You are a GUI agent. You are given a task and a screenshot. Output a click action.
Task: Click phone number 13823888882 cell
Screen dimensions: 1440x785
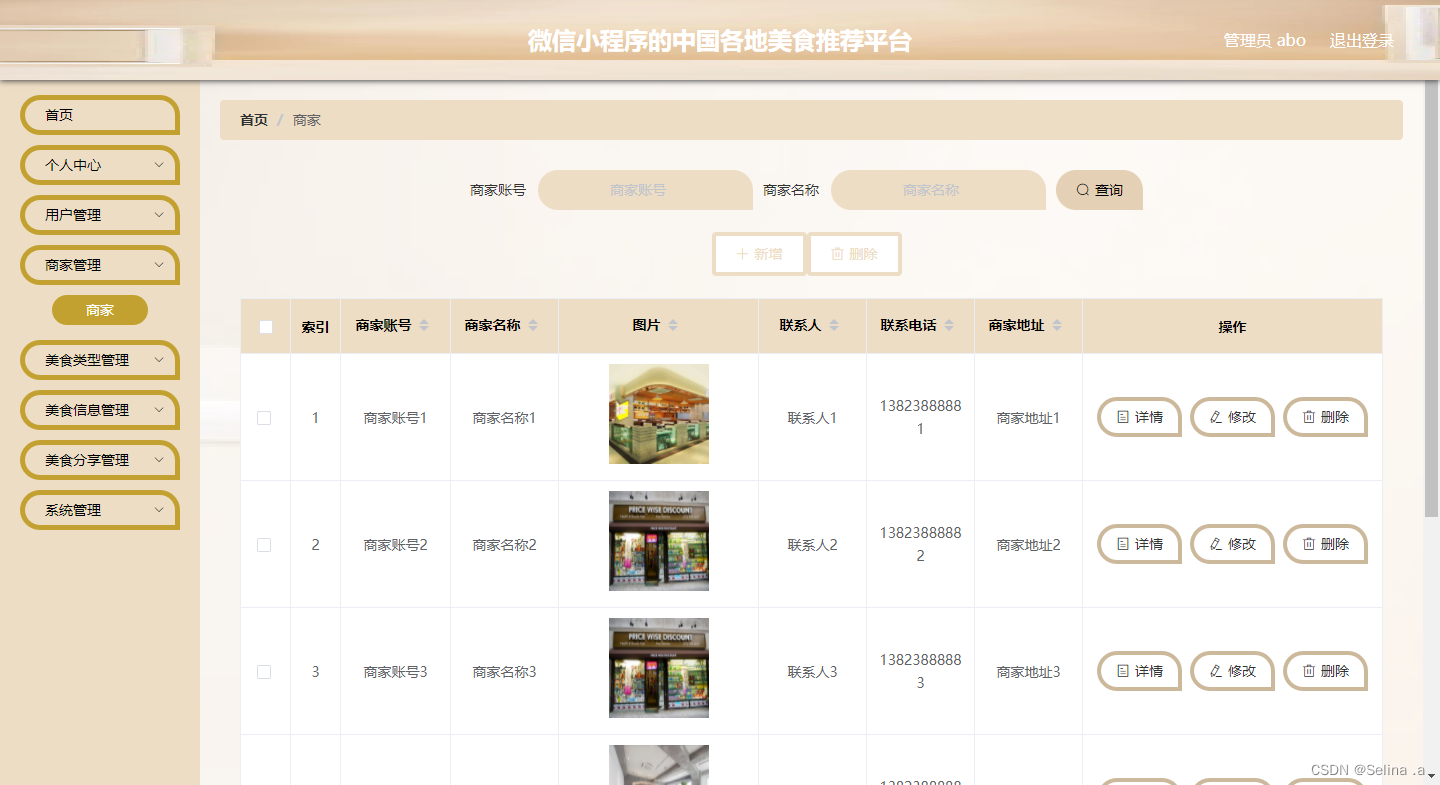point(920,544)
